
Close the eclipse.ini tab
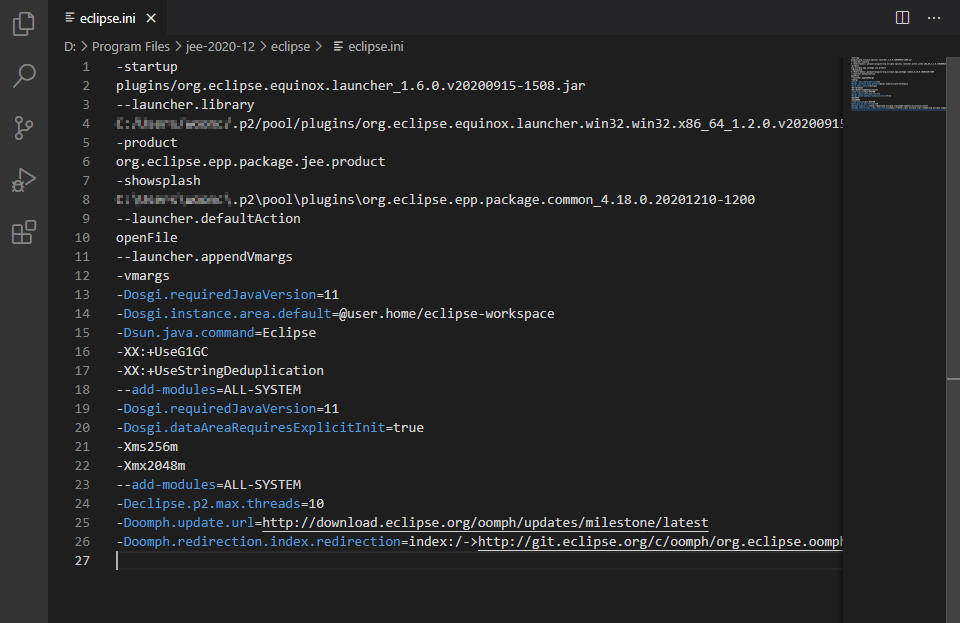(x=151, y=18)
